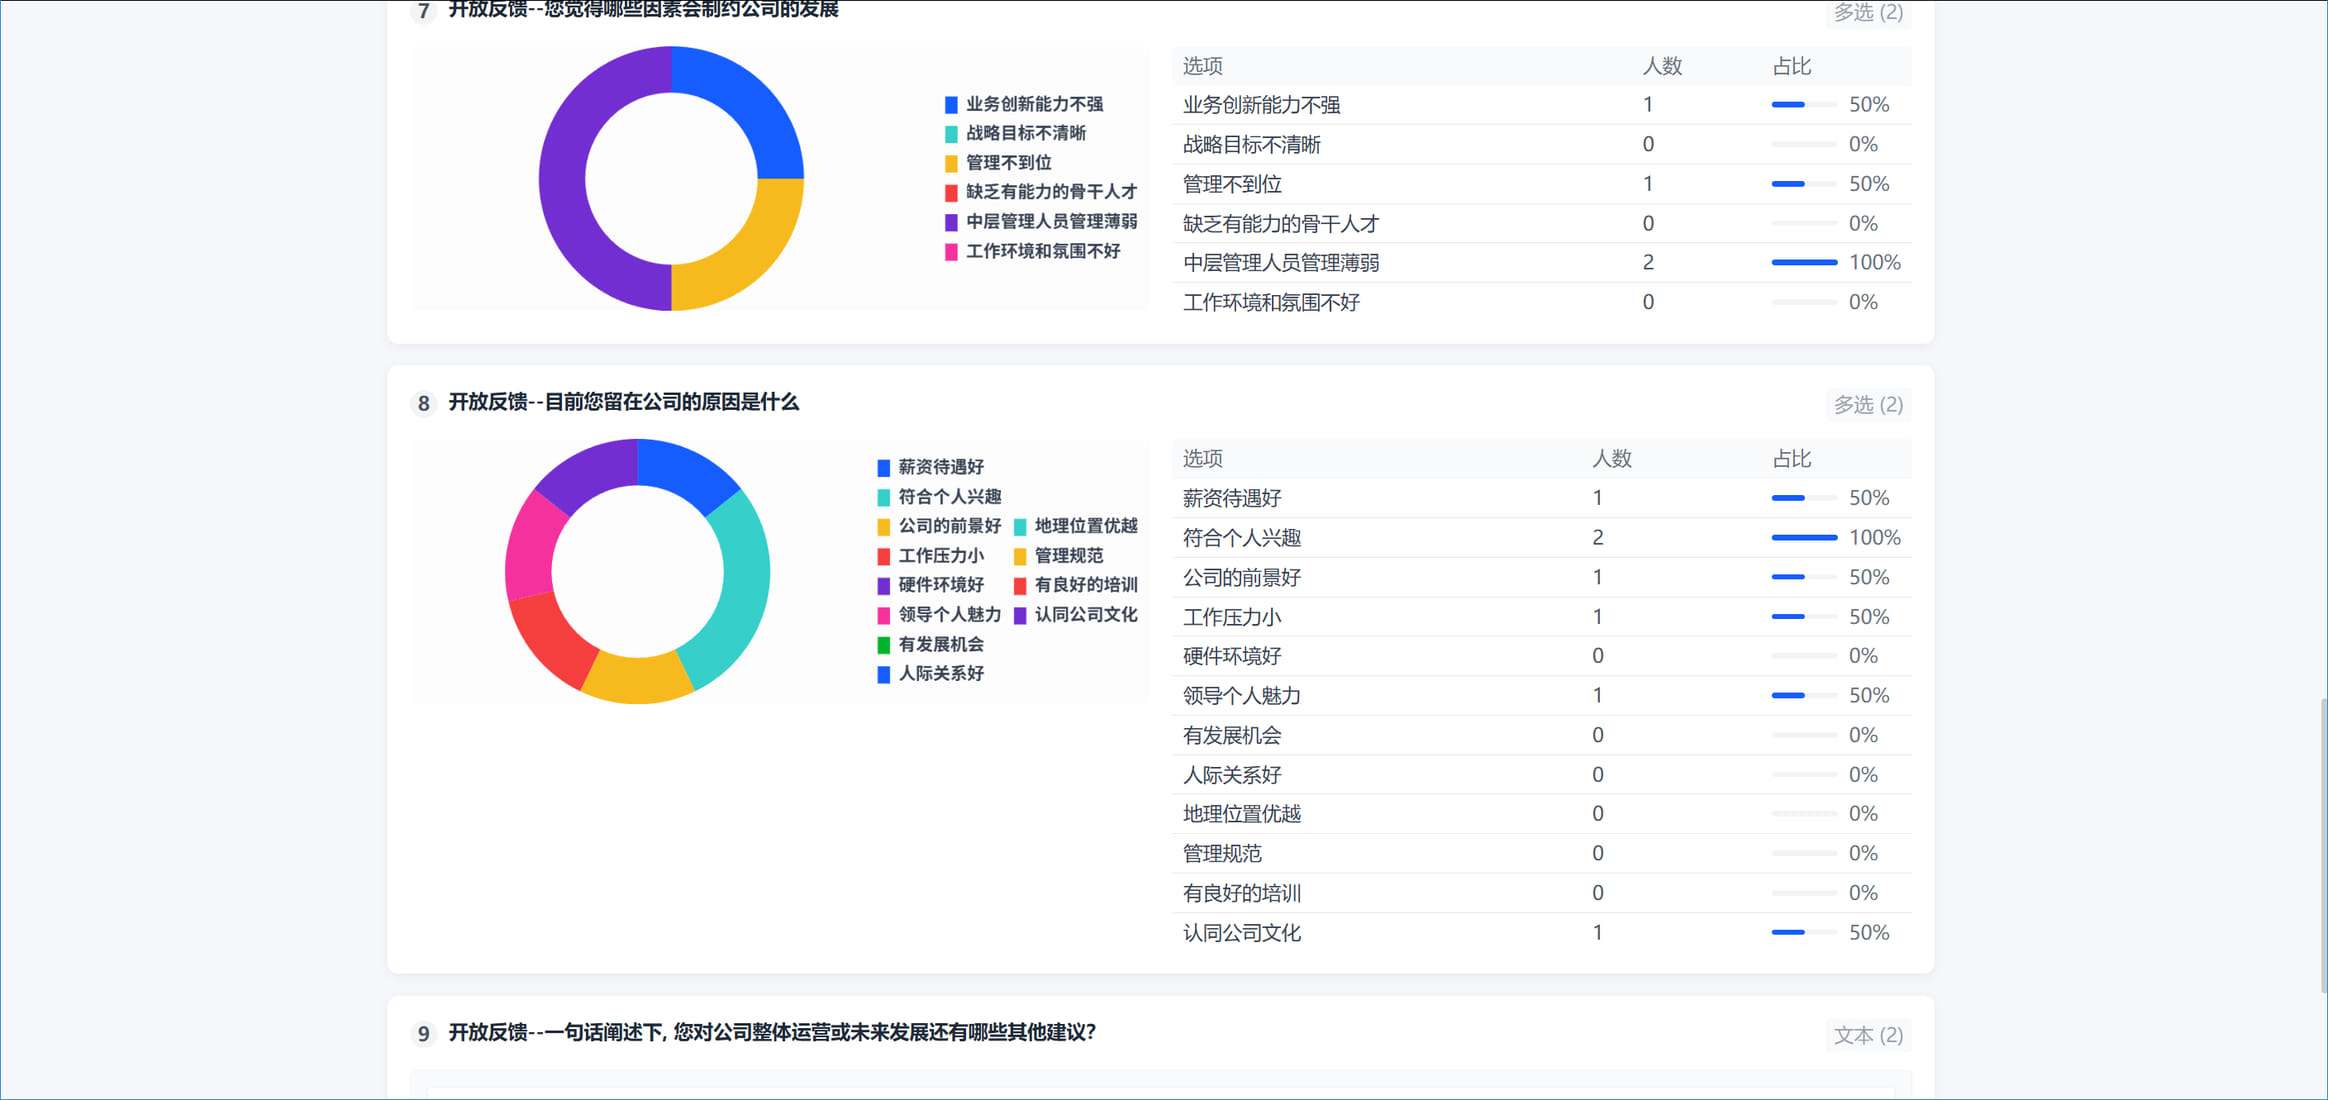Select the teal 符合个人兴趣 legend icon
Screen dimensions: 2328x1100
tap(882, 497)
